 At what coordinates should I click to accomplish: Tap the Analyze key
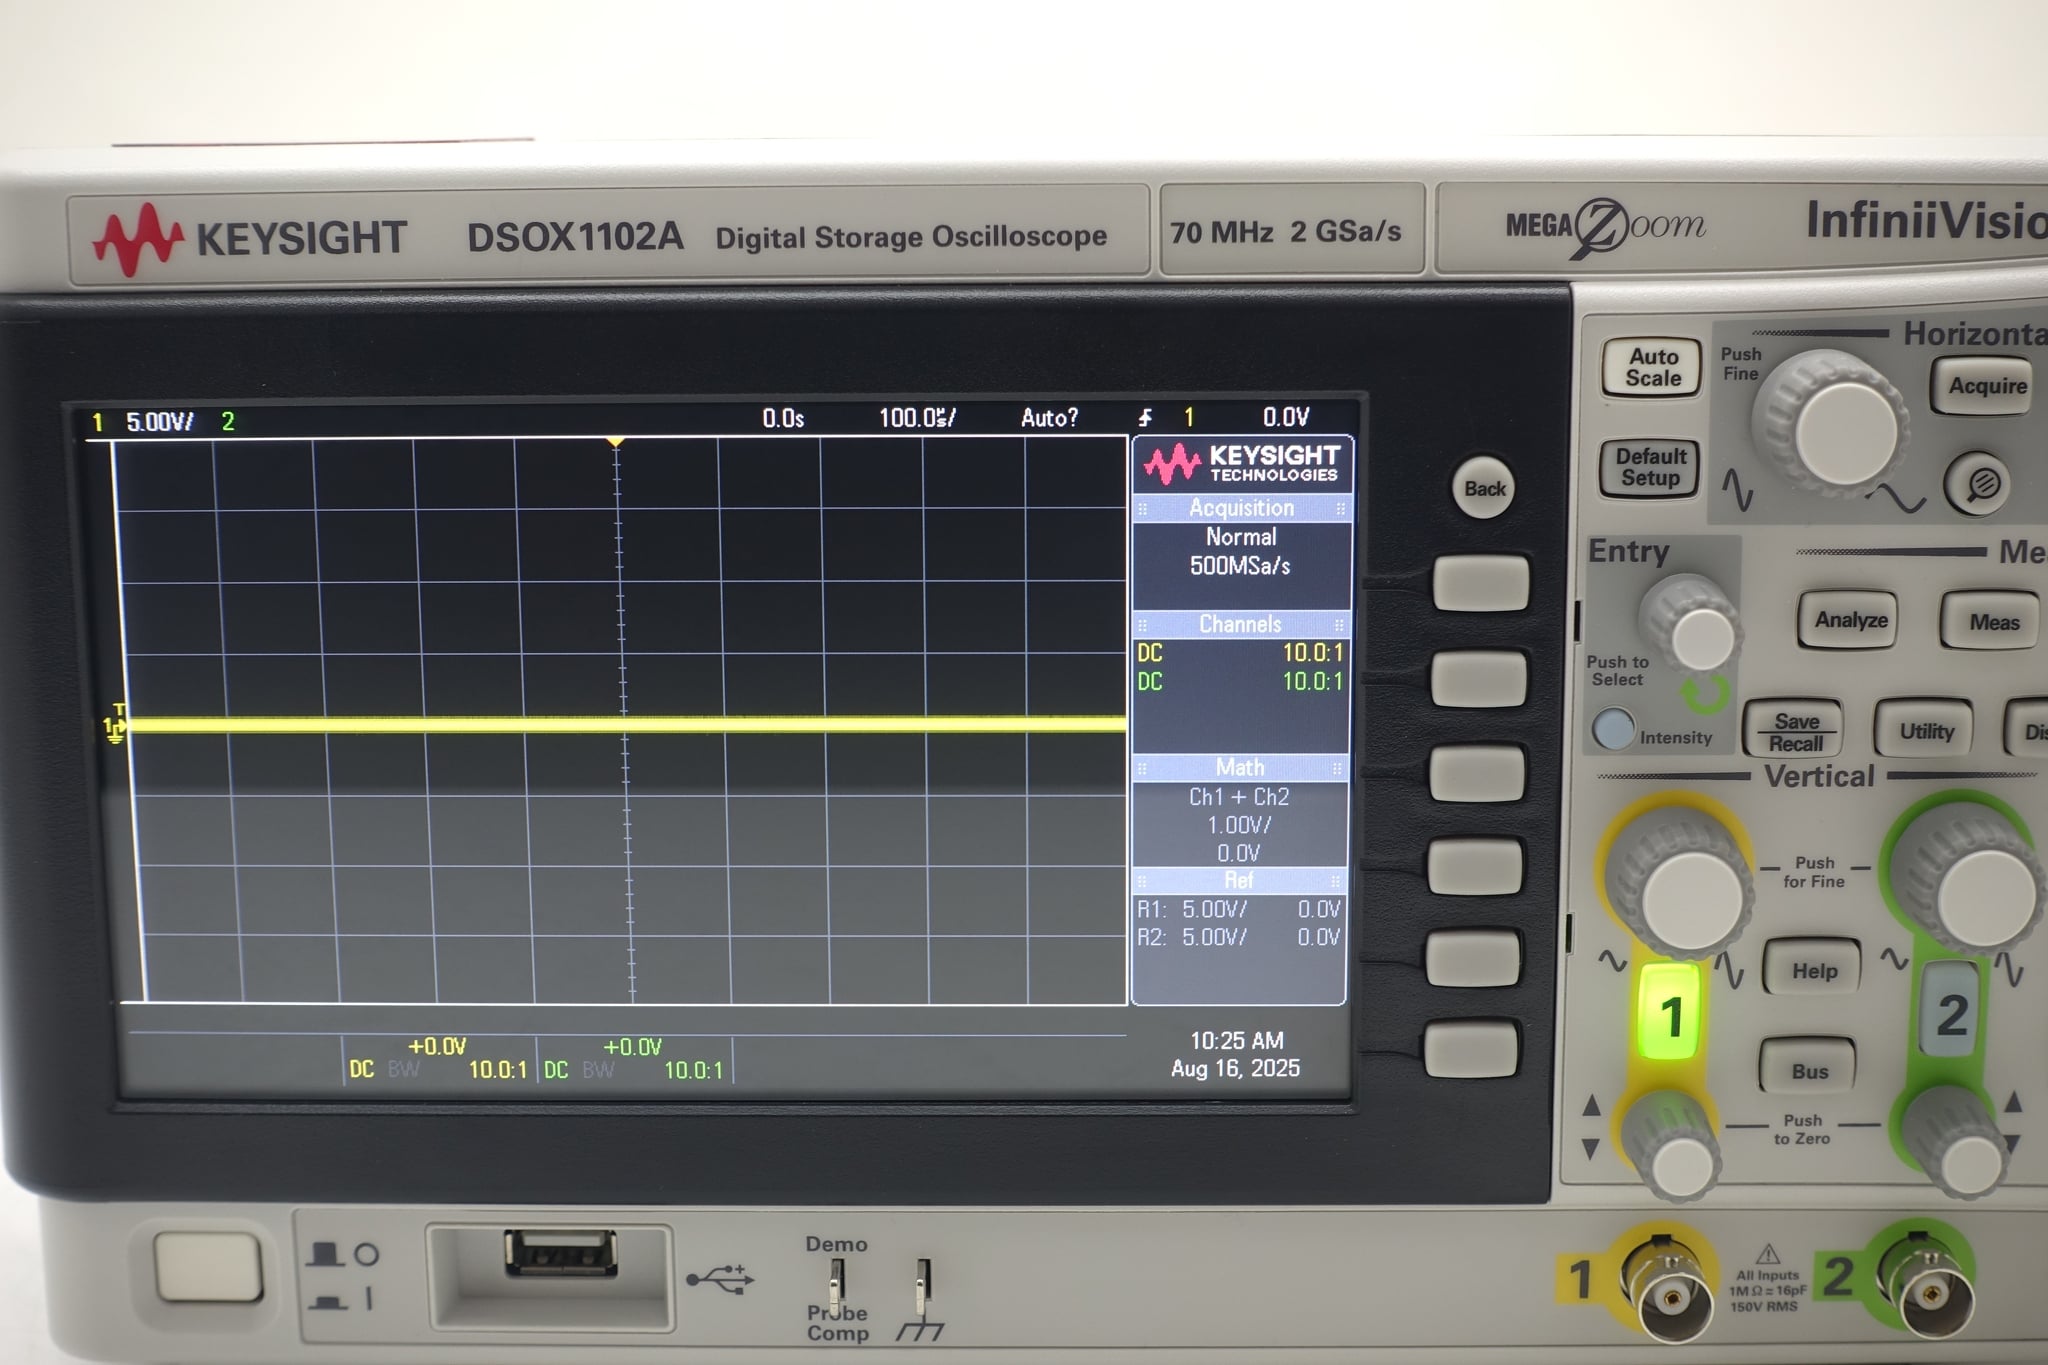coord(1850,620)
